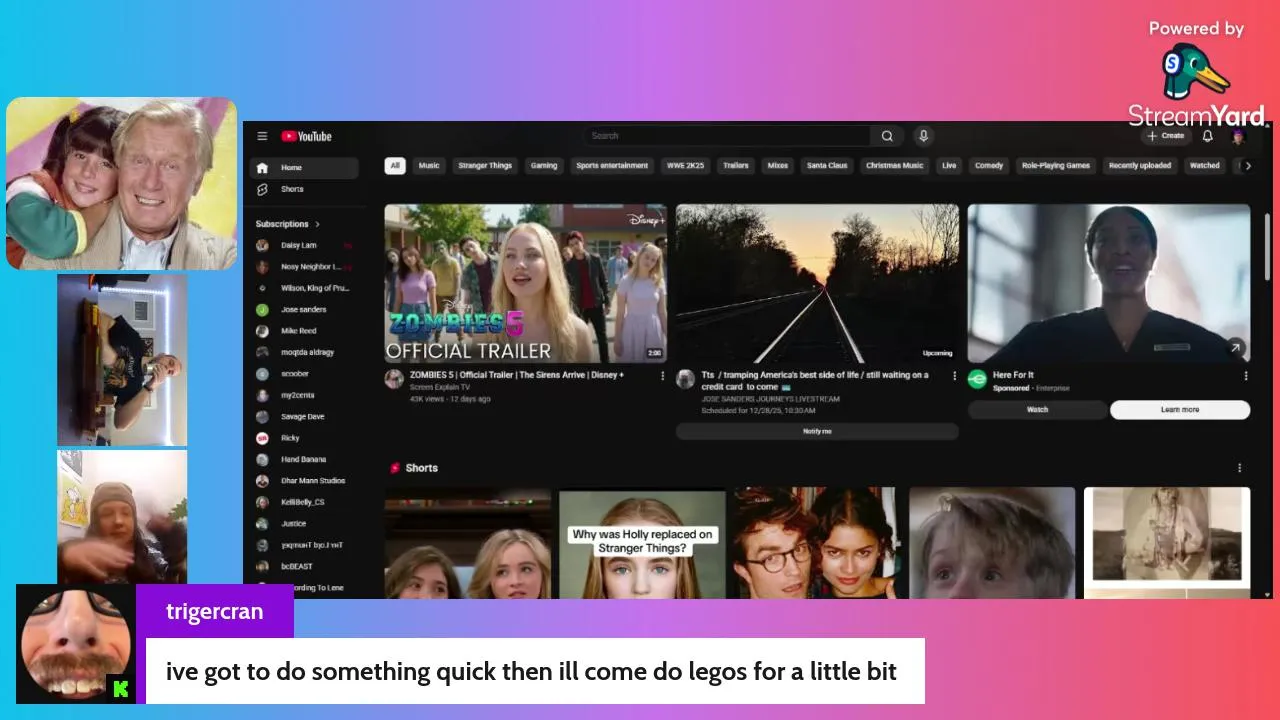Open Savage Dave channel avatar

tap(262, 417)
